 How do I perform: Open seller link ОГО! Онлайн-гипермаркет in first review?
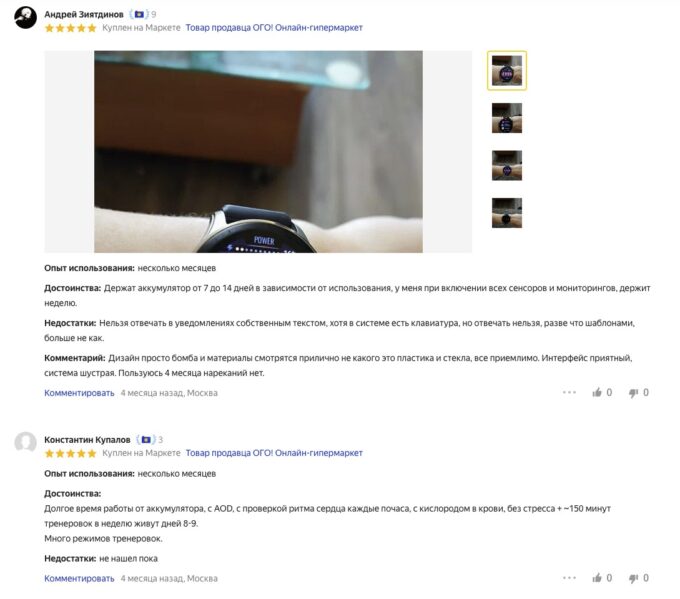(274, 28)
